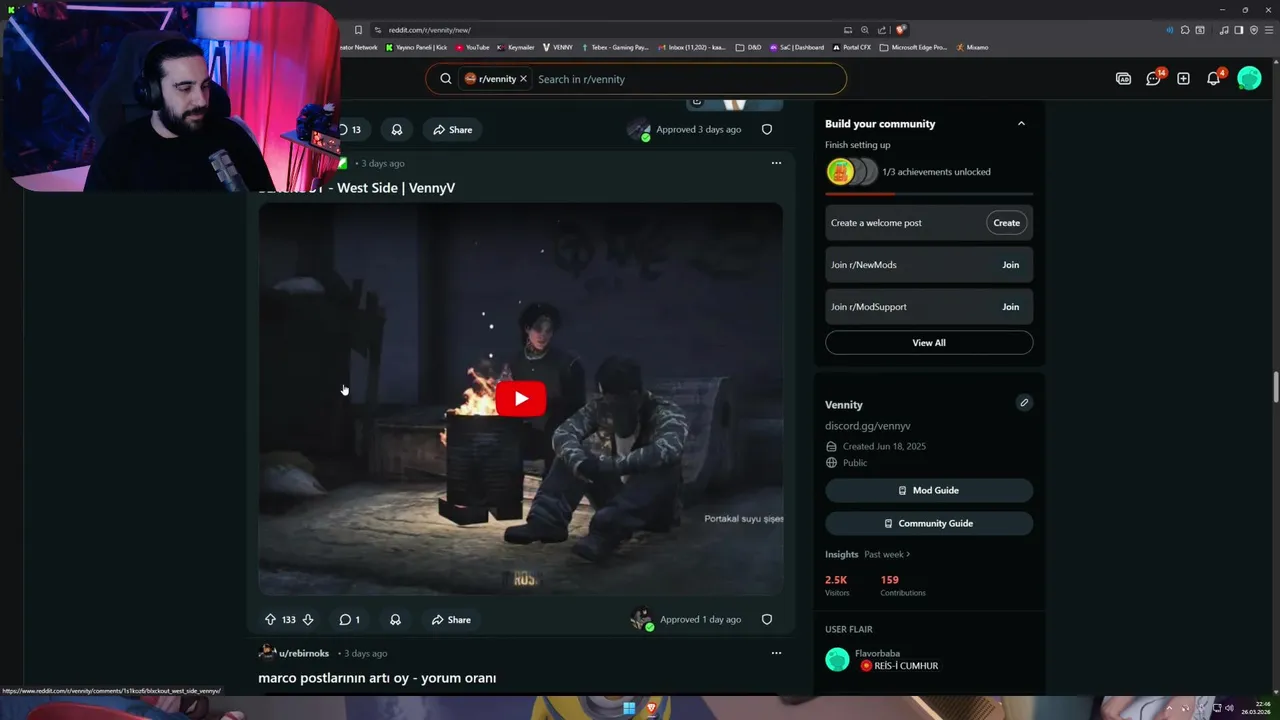Viewport: 1280px width, 720px height.
Task: Remove r/vennity search scope chip
Action: tap(523, 79)
